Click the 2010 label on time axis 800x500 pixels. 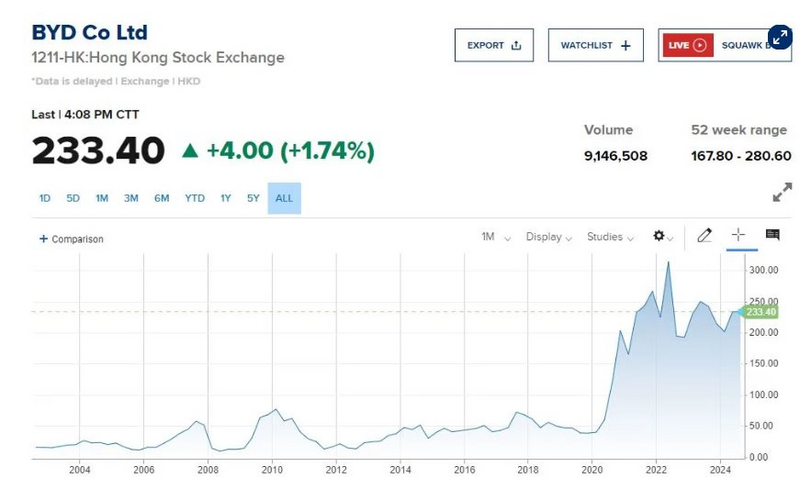272,469
